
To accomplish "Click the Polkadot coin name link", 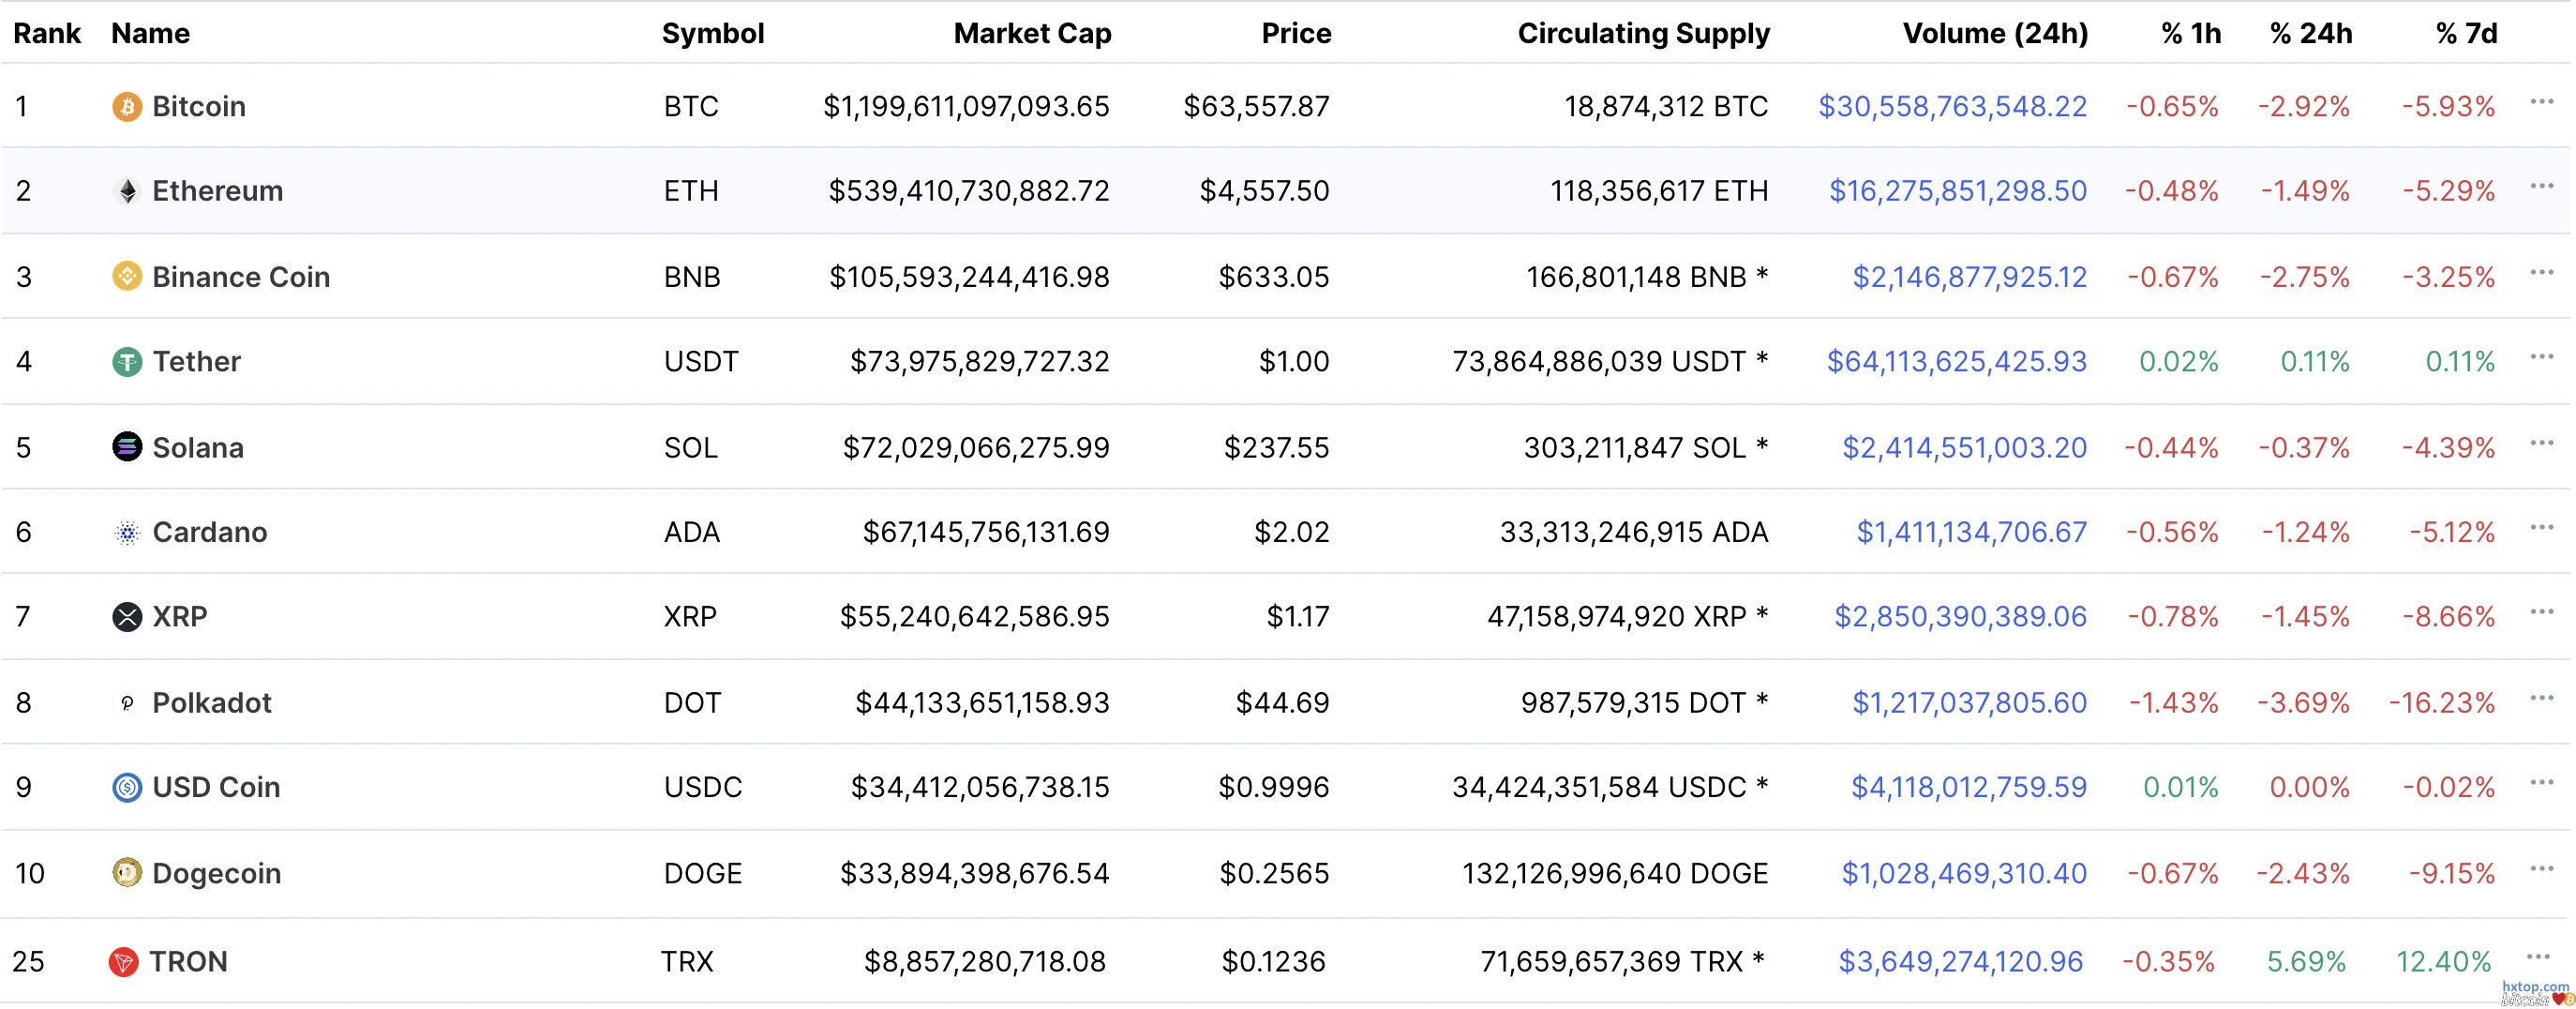I will coord(211,703).
